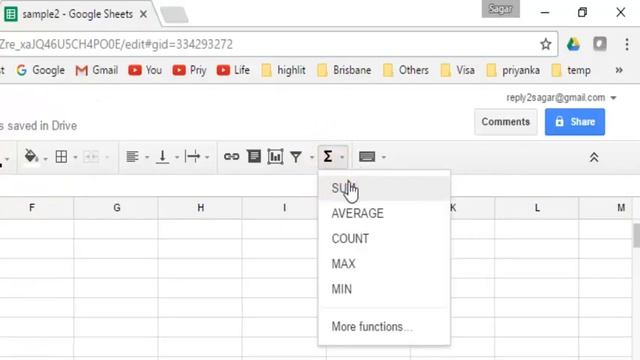Click the text wrapping icon
The height and width of the screenshot is (360, 640).
click(x=192, y=157)
